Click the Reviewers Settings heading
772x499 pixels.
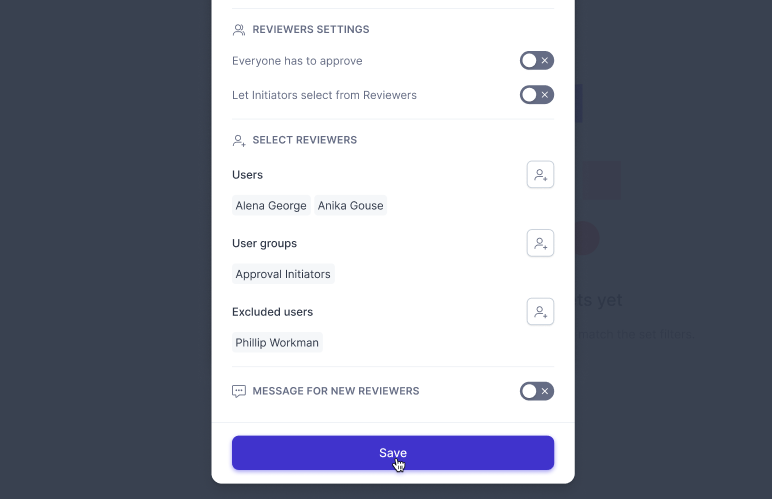pyautogui.click(x=311, y=30)
